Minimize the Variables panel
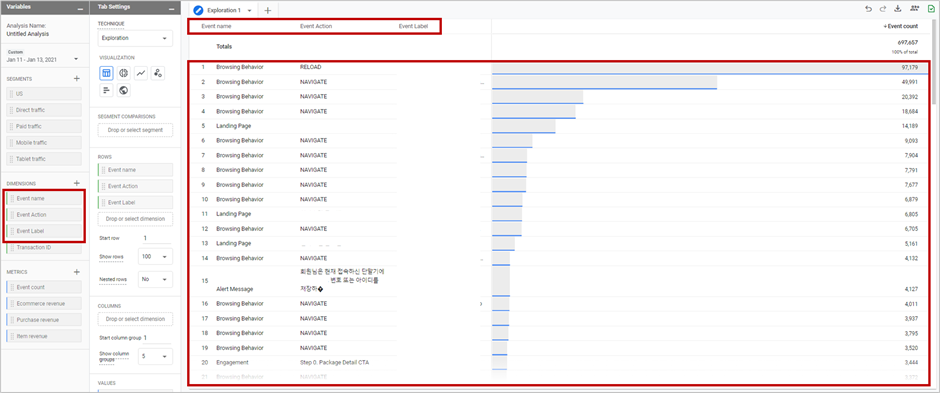Image resolution: width=940 pixels, height=393 pixels. point(80,9)
